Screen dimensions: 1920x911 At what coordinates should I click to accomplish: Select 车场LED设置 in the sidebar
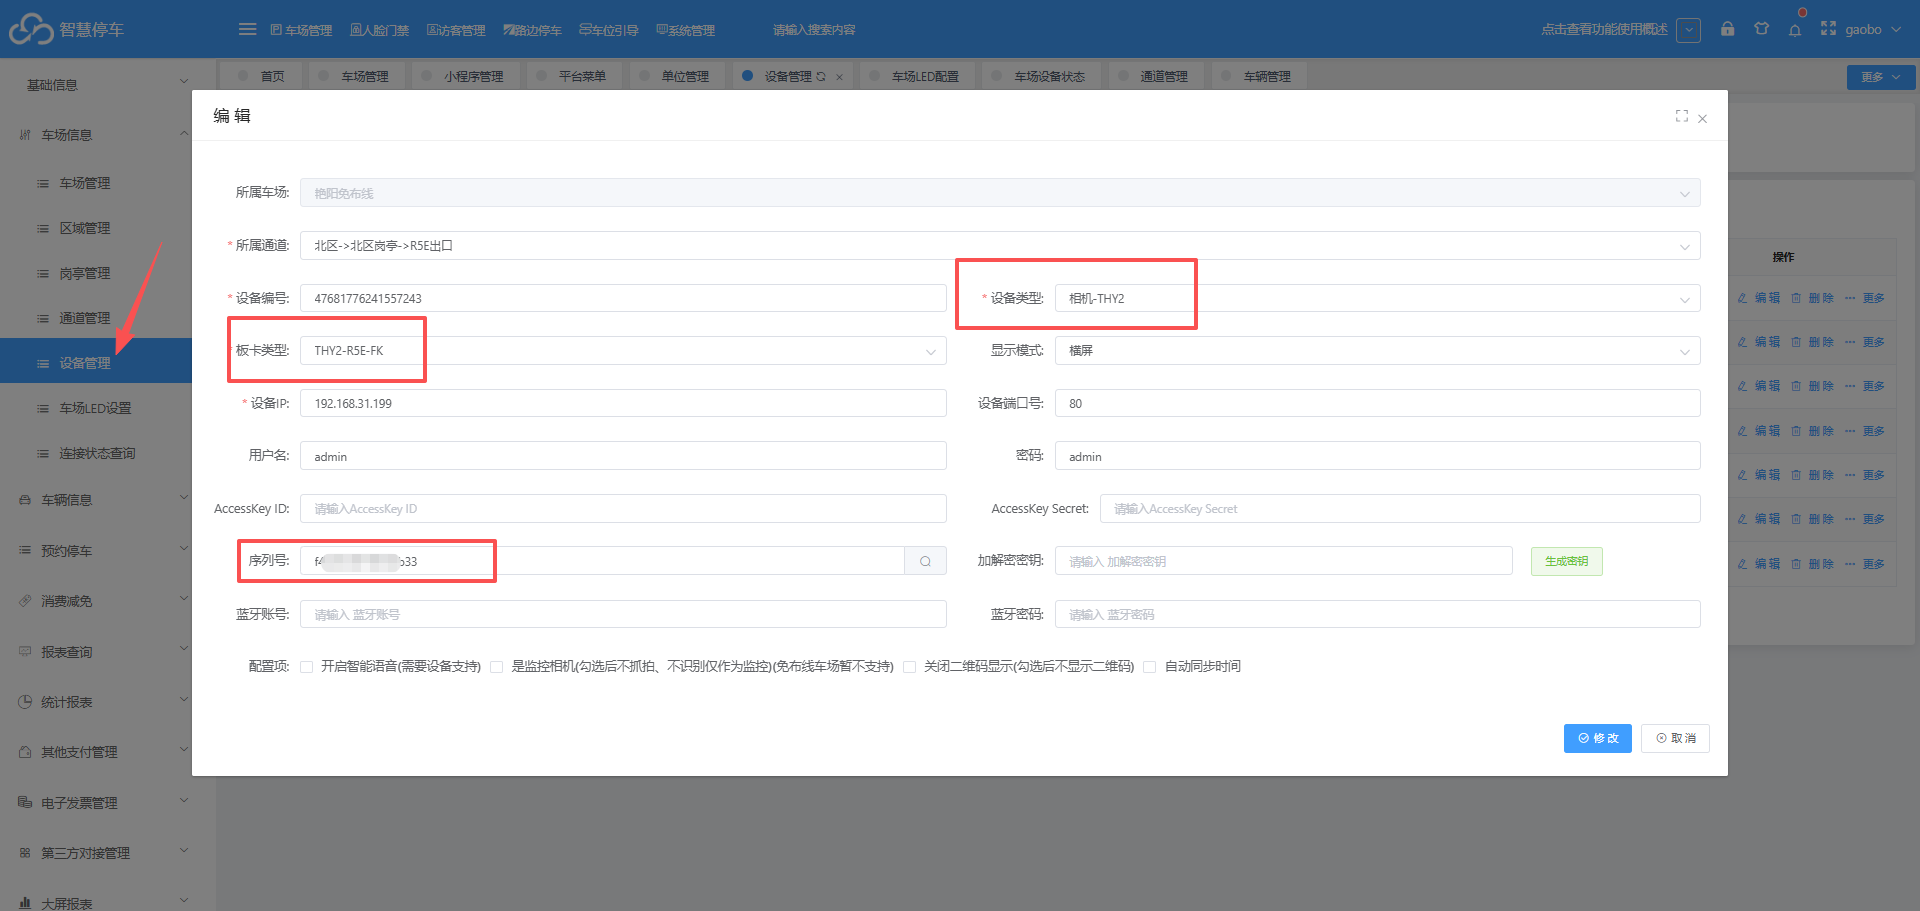[96, 408]
